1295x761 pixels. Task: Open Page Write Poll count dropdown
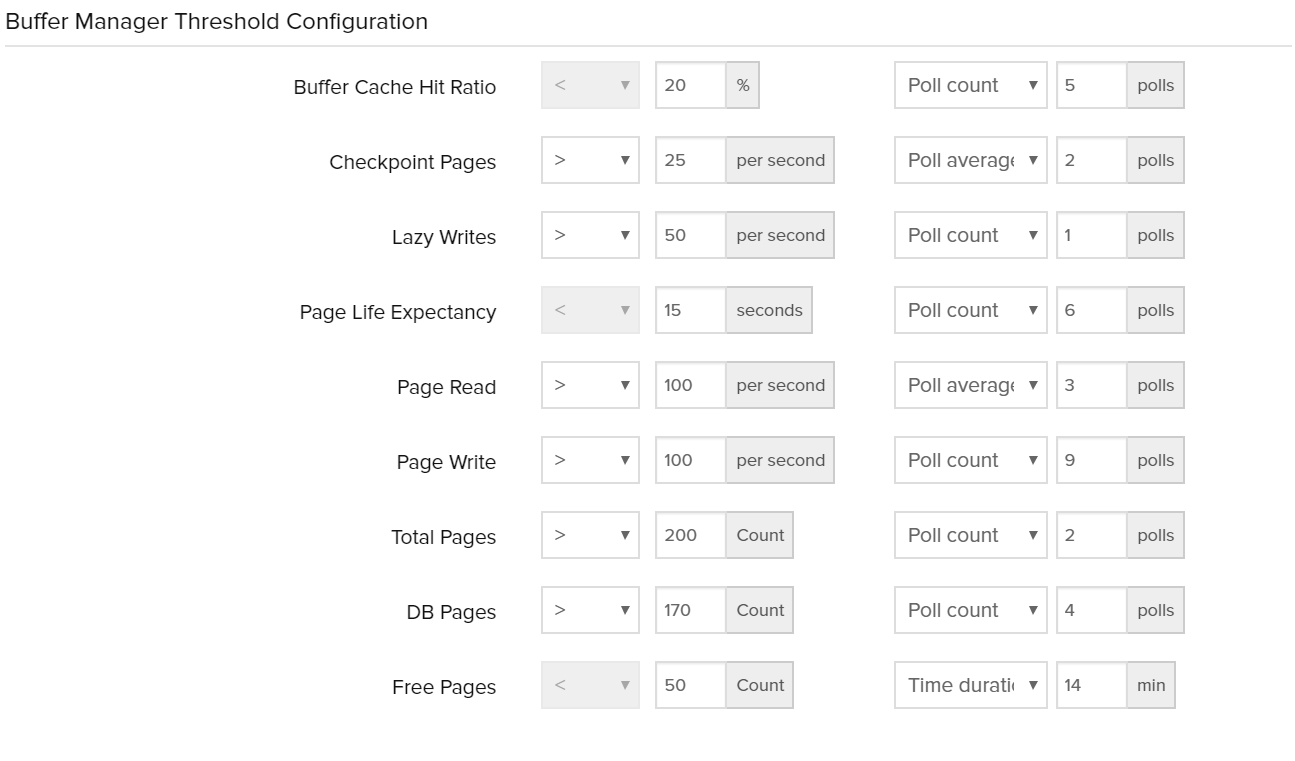tap(971, 460)
